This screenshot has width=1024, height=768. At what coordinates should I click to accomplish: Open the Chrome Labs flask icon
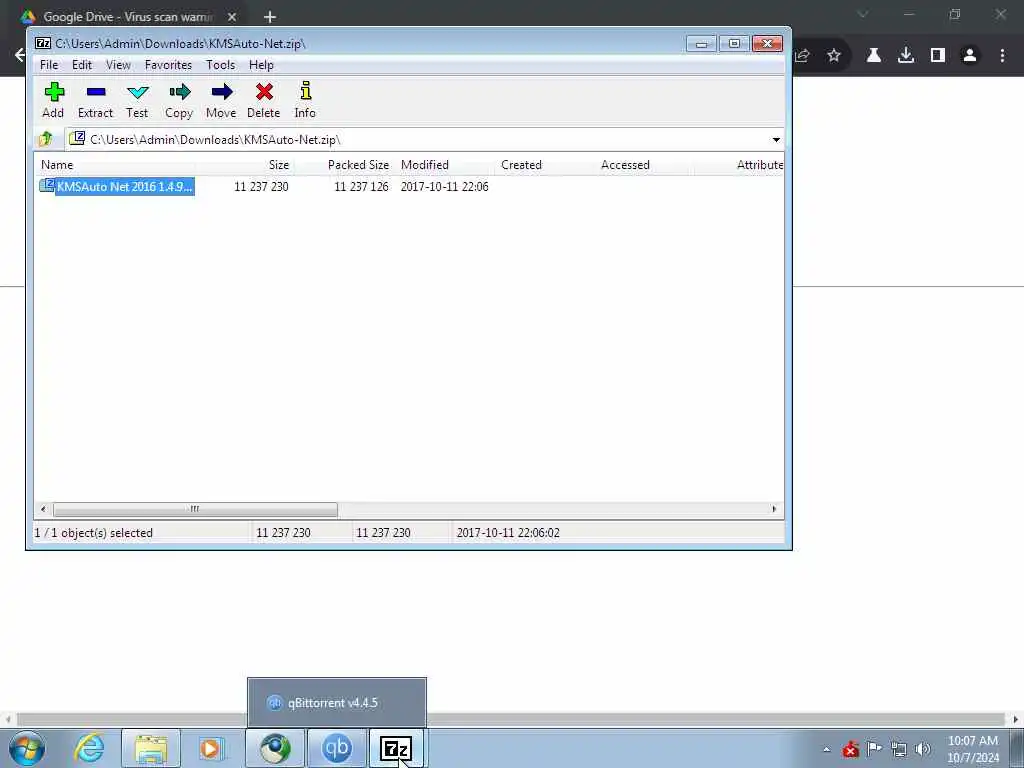(x=874, y=56)
